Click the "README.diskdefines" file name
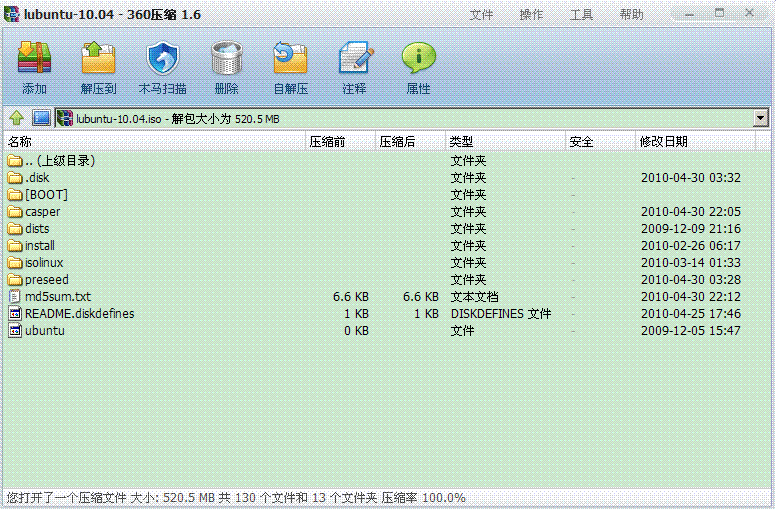This screenshot has width=776, height=509. [80, 313]
